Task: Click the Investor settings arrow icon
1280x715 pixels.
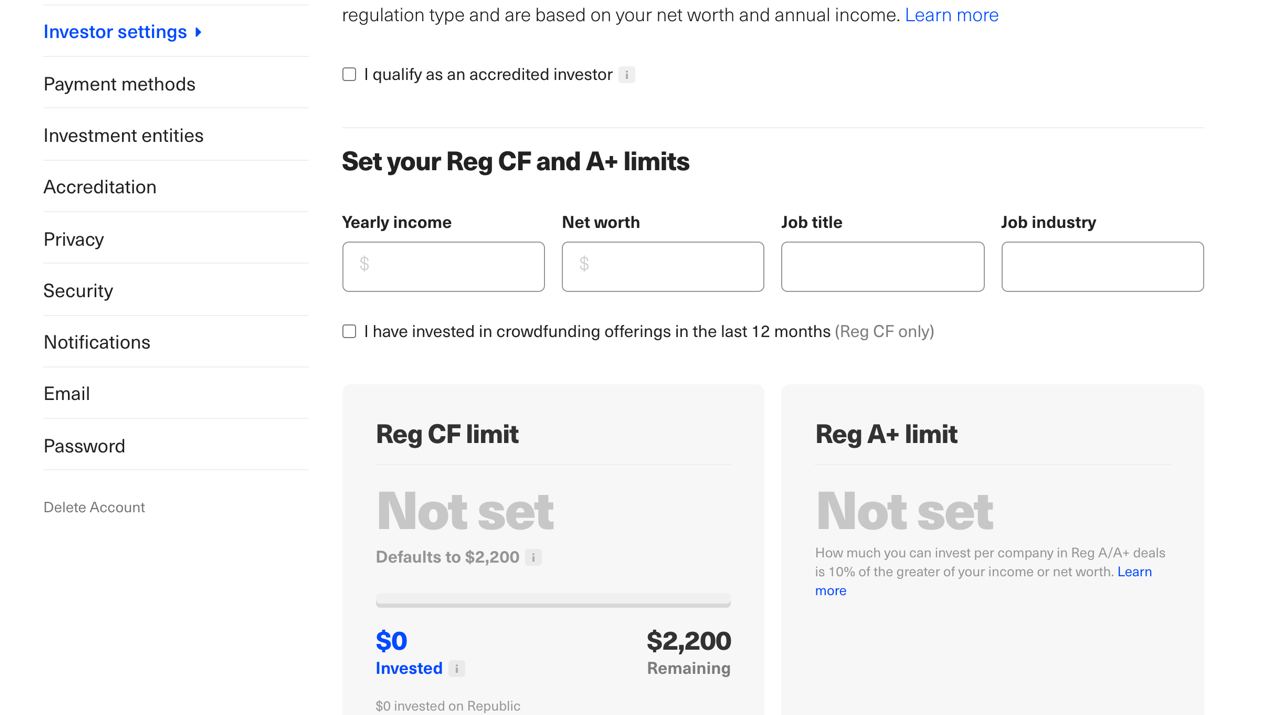Action: (199, 32)
